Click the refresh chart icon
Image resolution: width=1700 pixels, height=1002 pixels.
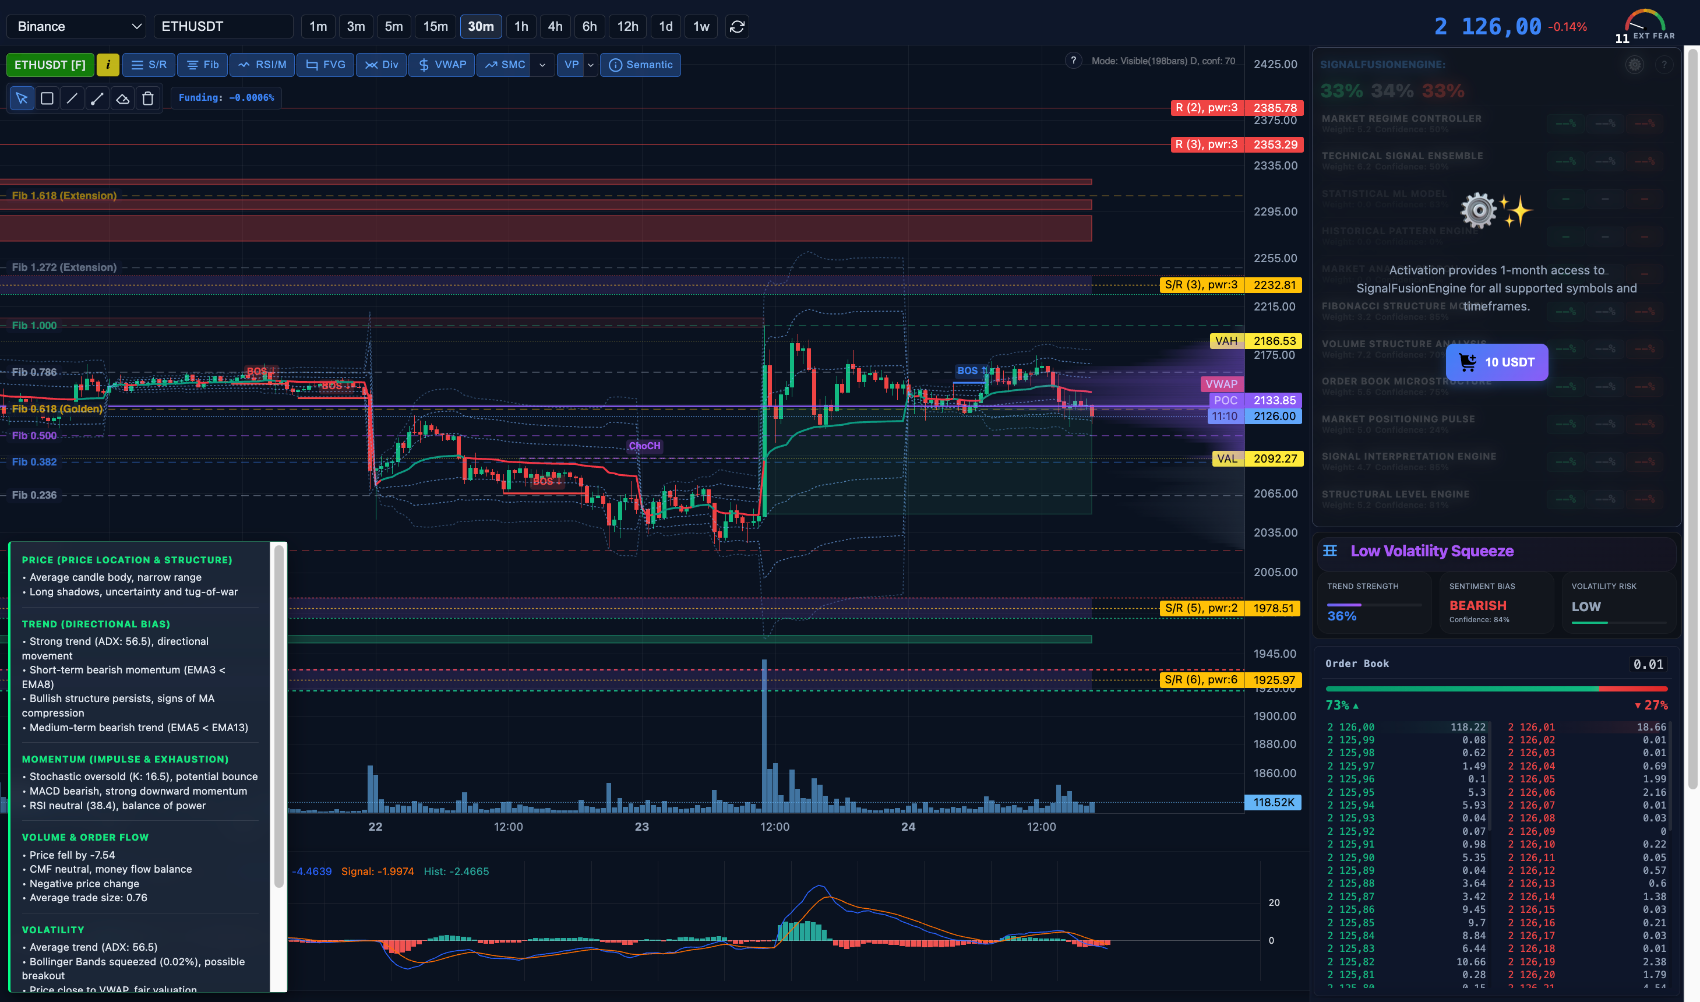click(737, 27)
